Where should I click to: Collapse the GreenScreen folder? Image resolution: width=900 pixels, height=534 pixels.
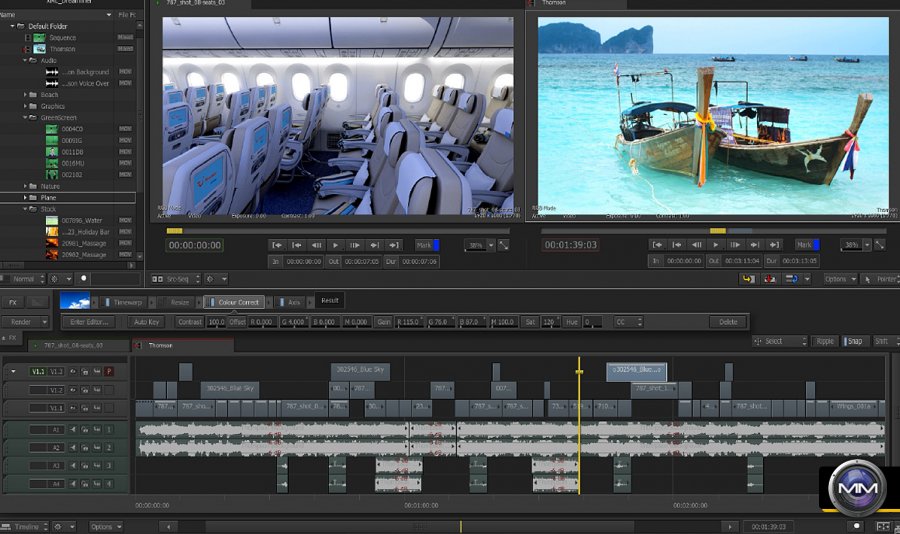point(27,118)
